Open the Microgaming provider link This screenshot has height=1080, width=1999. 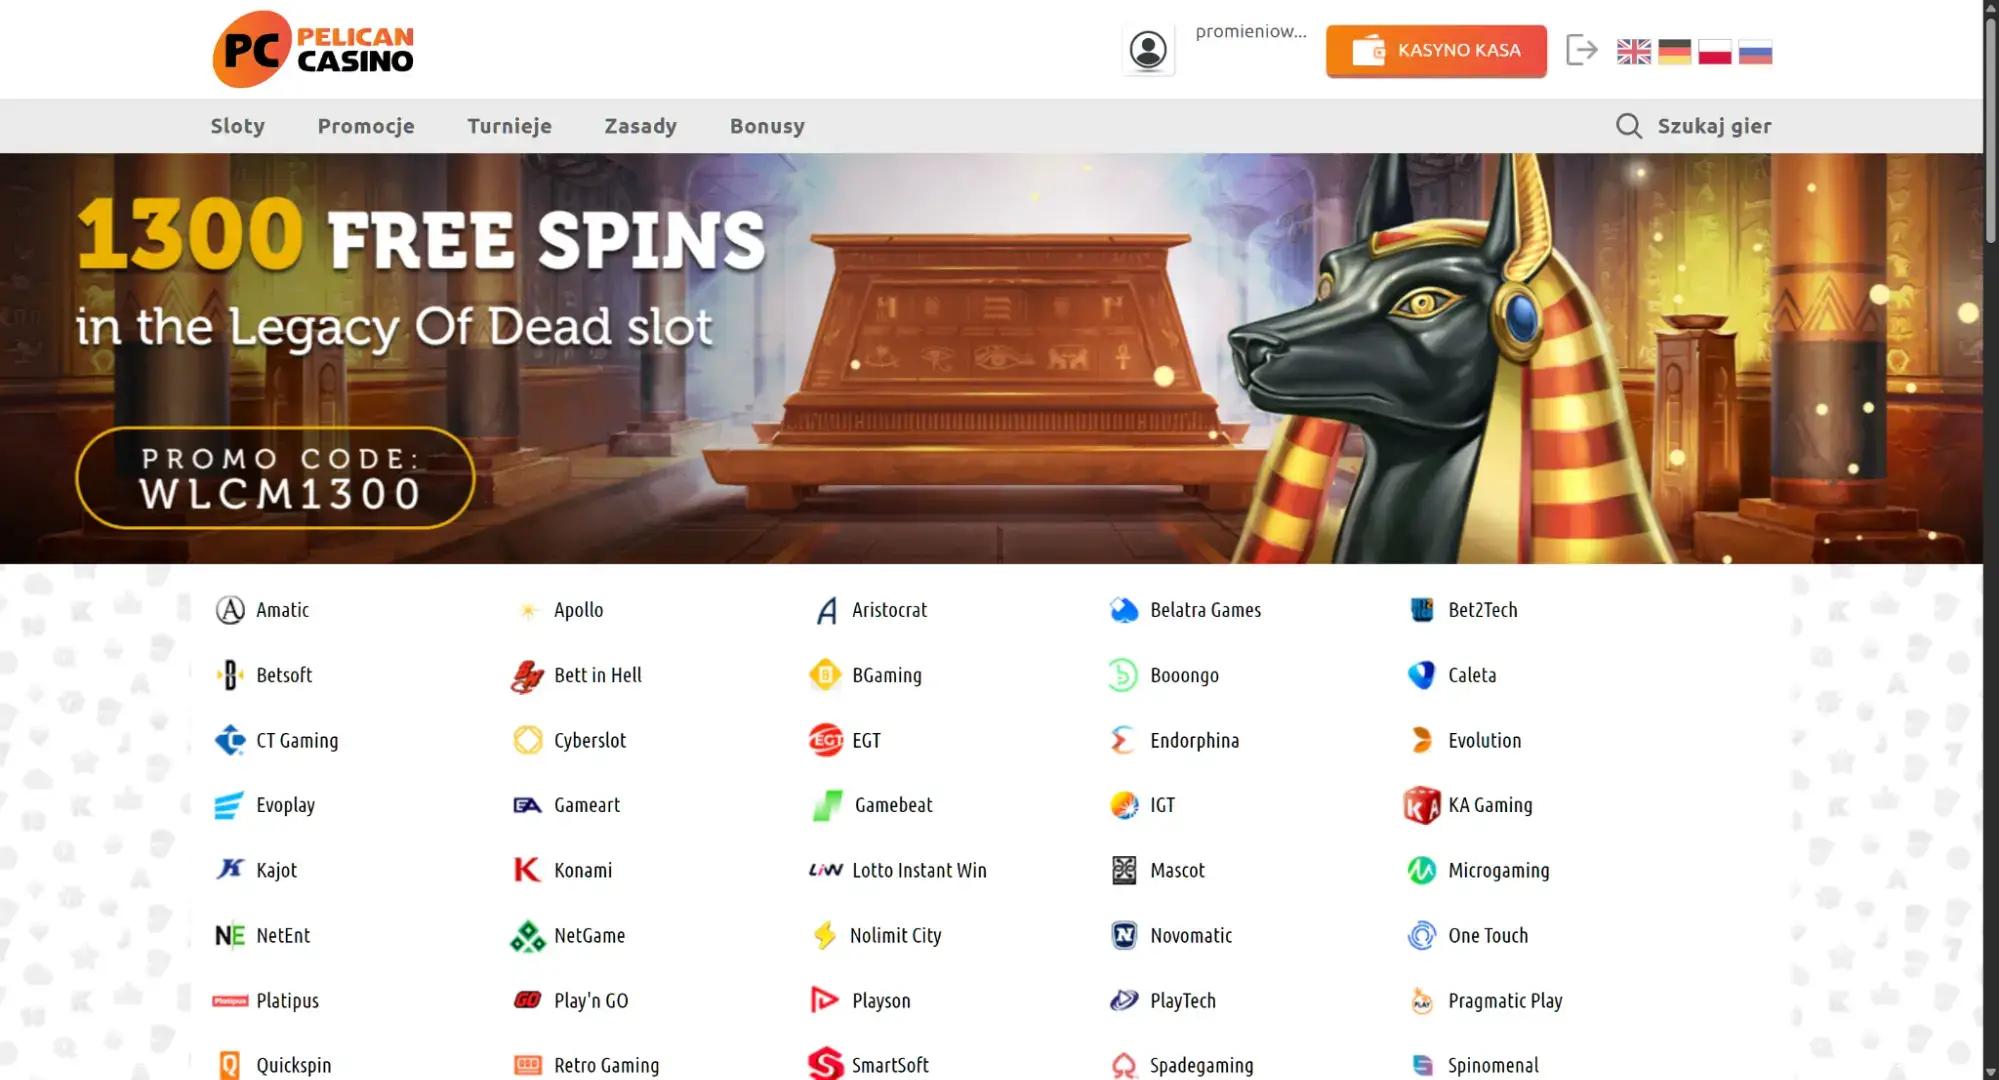(1478, 870)
